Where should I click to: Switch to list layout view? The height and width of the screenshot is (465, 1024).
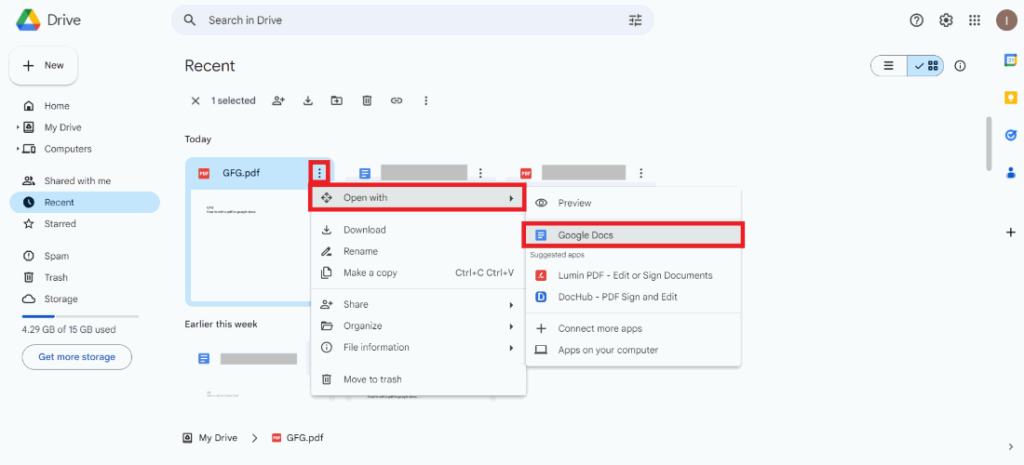pyautogui.click(x=889, y=66)
